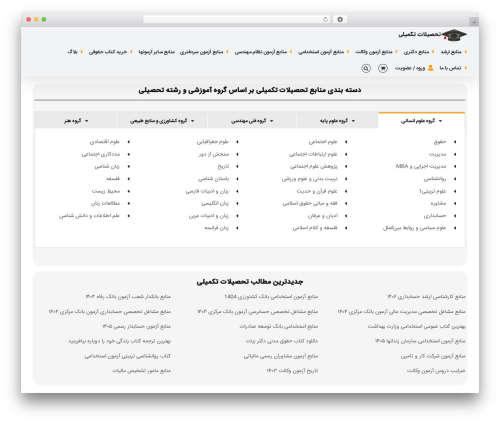Open post بهترین کتاب عمومی استخدامی وزارت بهداشت

click(417, 326)
